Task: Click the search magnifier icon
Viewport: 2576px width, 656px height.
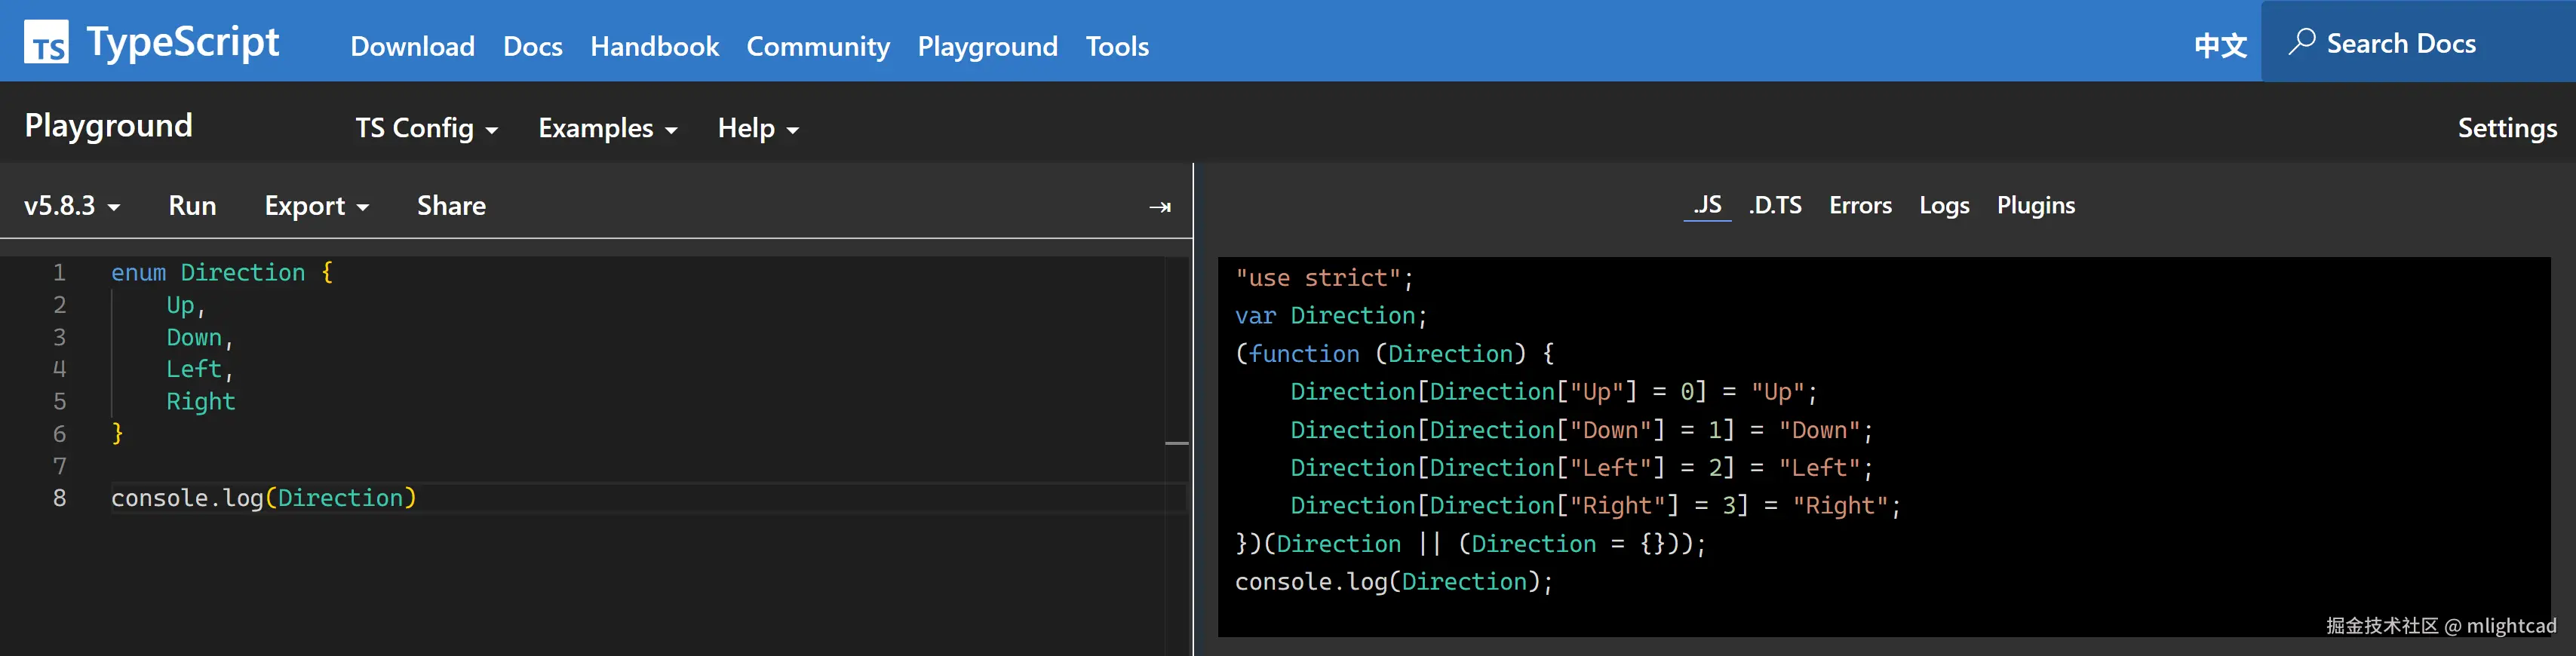Action: click(2301, 42)
